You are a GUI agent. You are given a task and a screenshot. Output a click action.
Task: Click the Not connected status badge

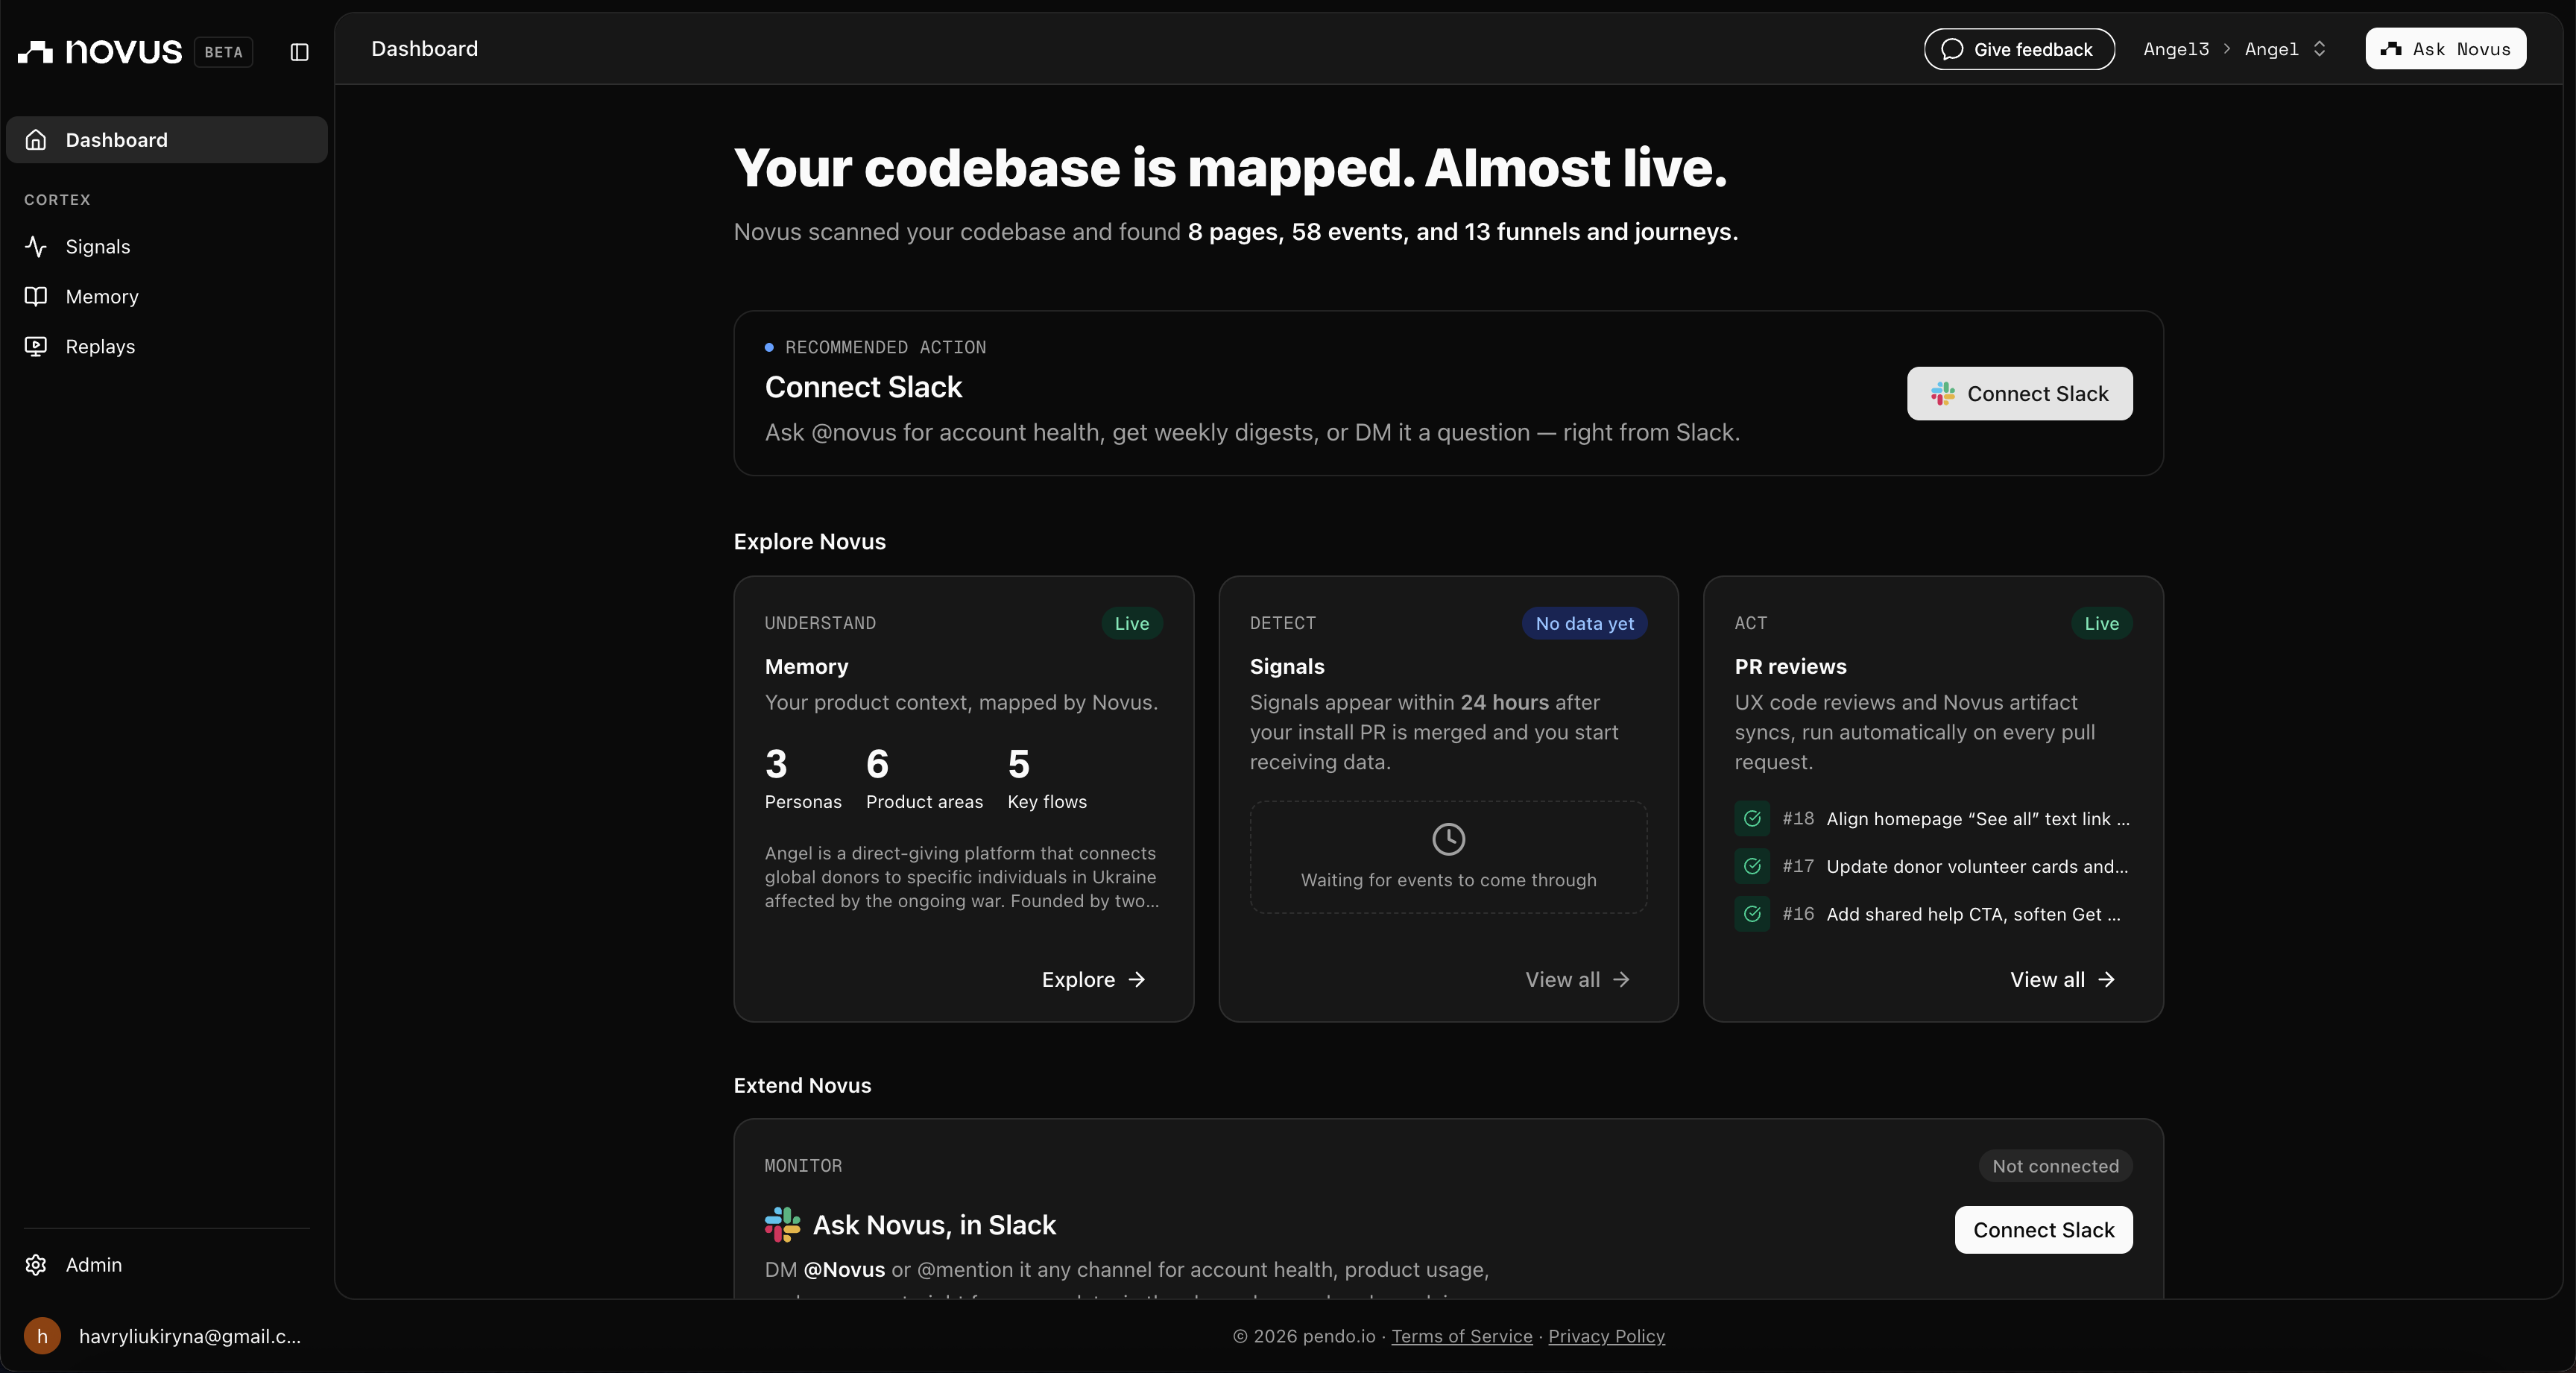coord(2055,1166)
